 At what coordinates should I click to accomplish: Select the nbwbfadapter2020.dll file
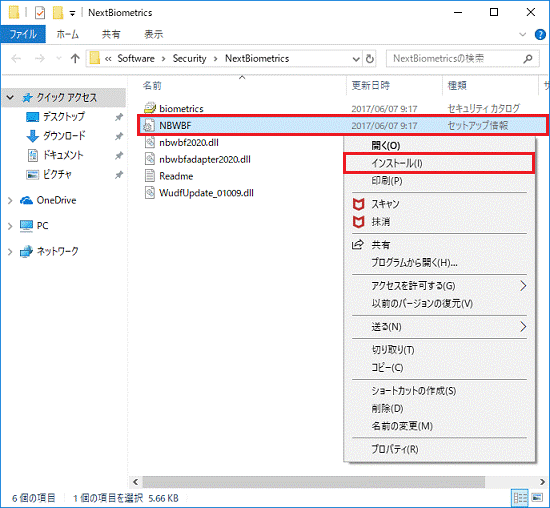click(x=205, y=159)
